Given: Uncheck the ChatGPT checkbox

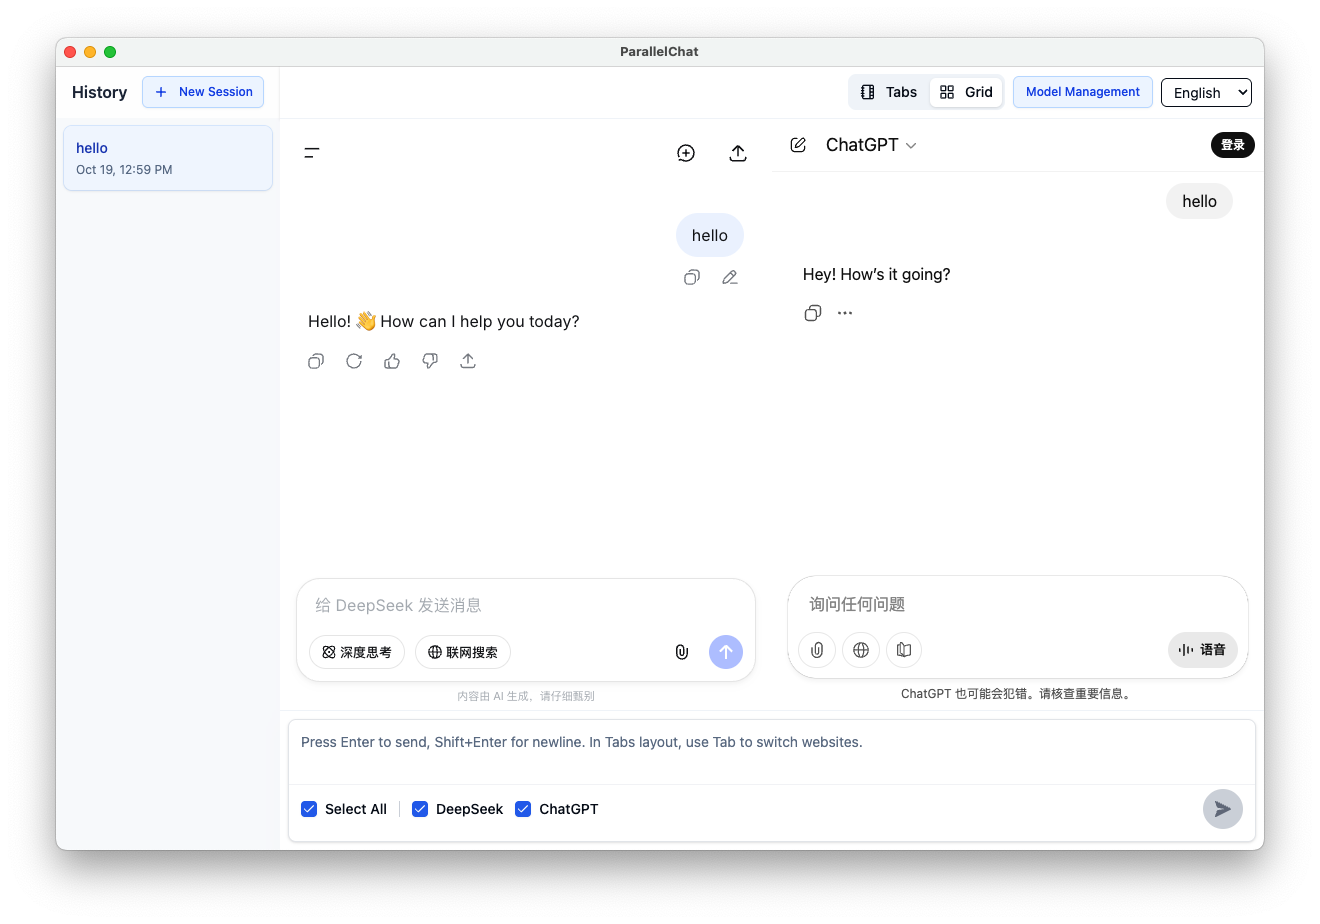Looking at the screenshot, I should click(x=523, y=809).
